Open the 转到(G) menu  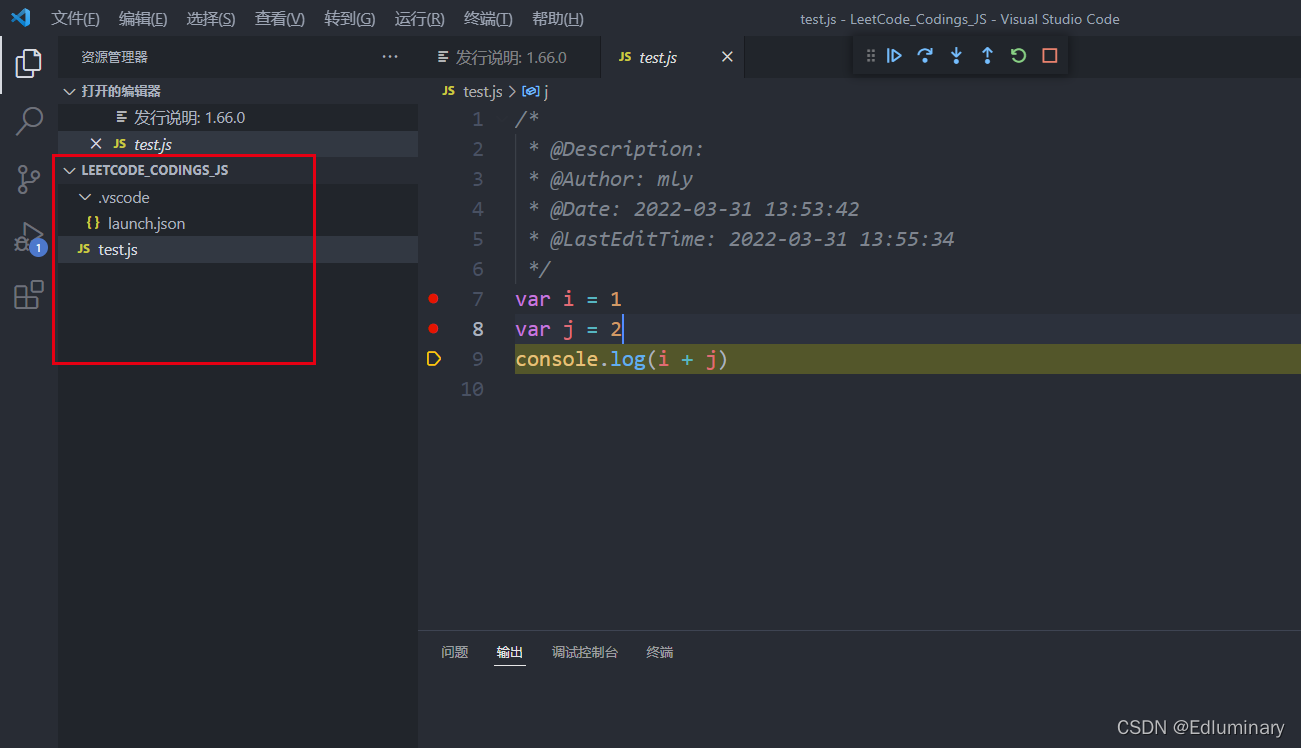[x=350, y=19]
